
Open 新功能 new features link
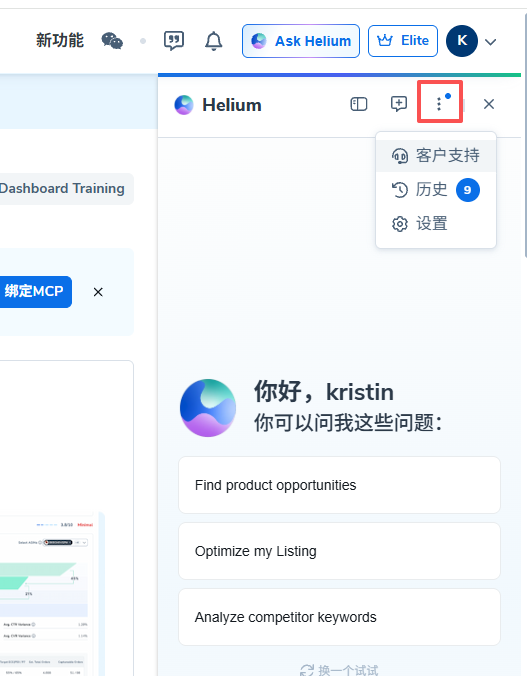[60, 41]
